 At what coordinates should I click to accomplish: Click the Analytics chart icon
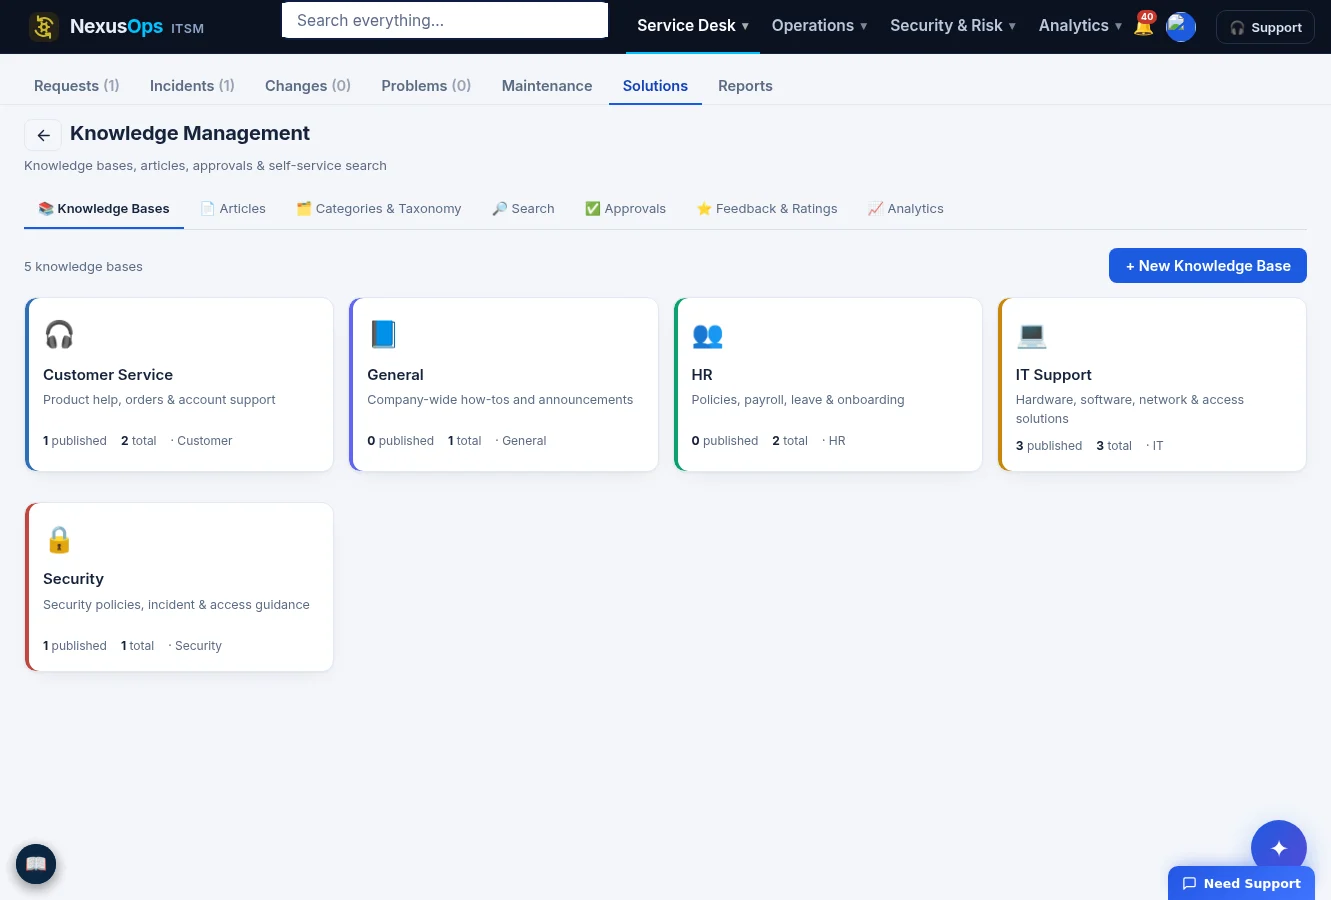[876, 209]
